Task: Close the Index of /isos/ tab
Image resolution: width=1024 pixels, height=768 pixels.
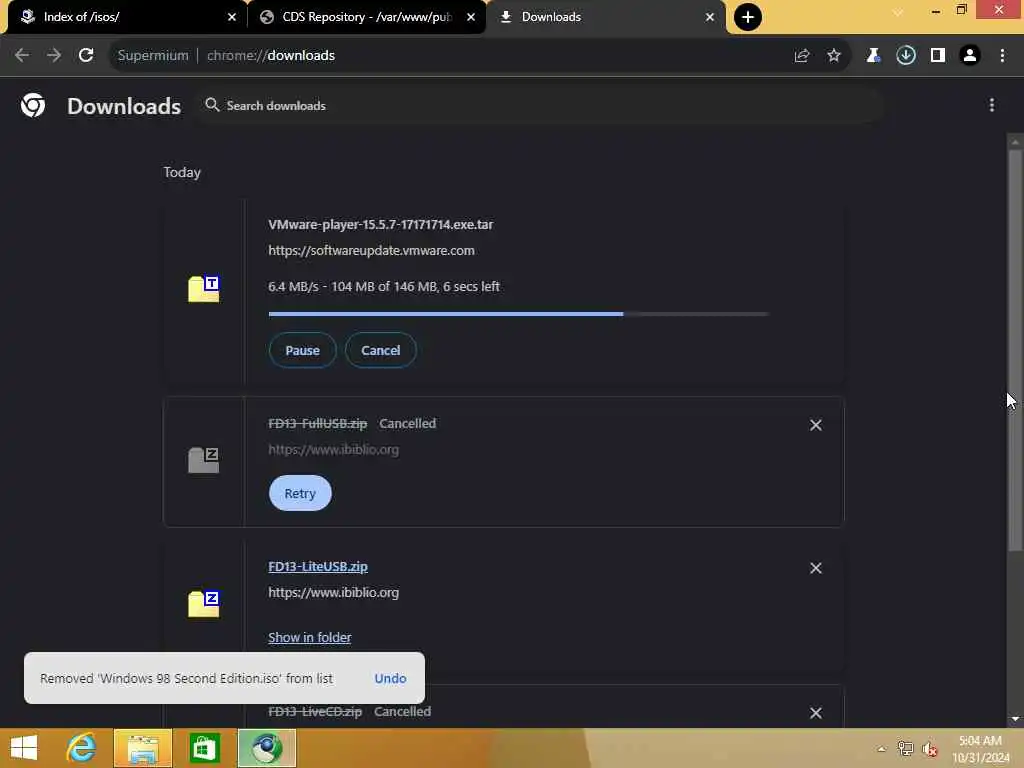Action: pos(232,17)
